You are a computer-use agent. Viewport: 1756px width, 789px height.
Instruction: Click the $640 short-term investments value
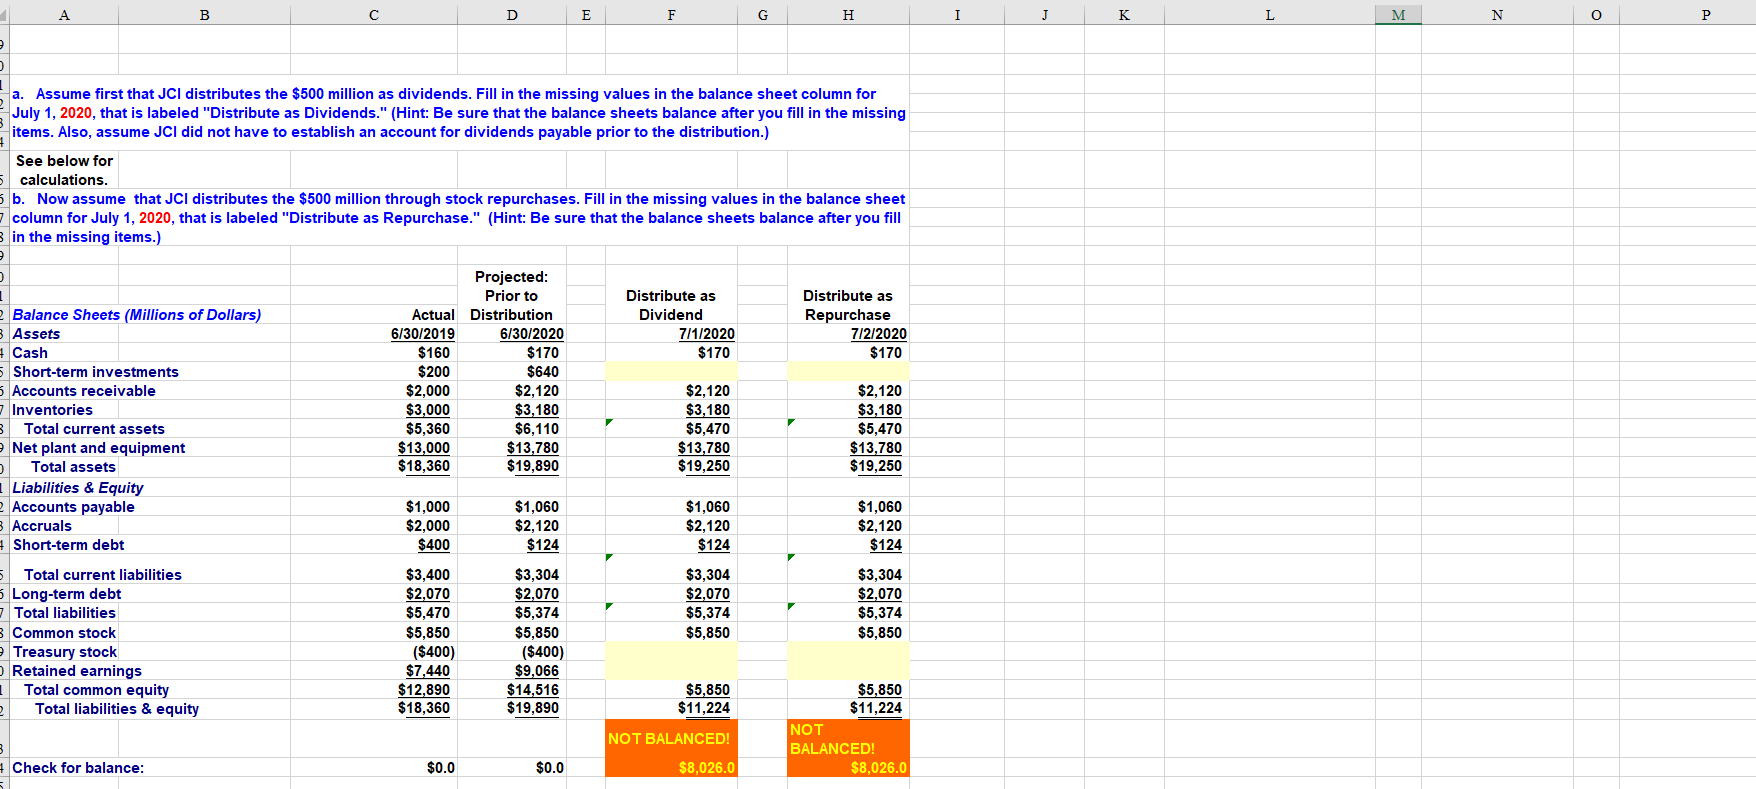pos(543,372)
